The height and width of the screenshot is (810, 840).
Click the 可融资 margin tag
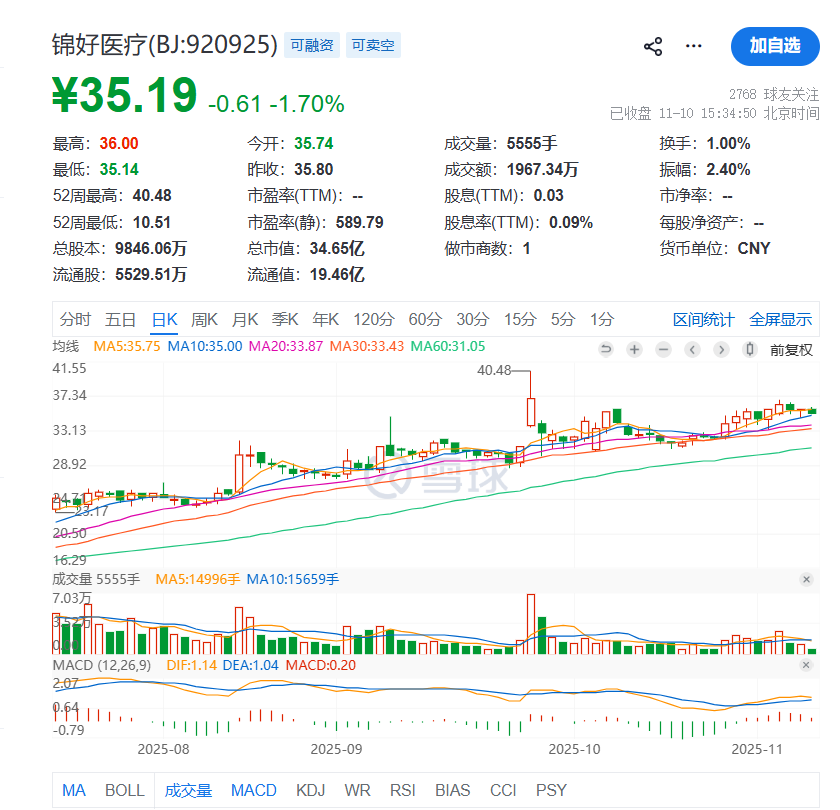[311, 45]
